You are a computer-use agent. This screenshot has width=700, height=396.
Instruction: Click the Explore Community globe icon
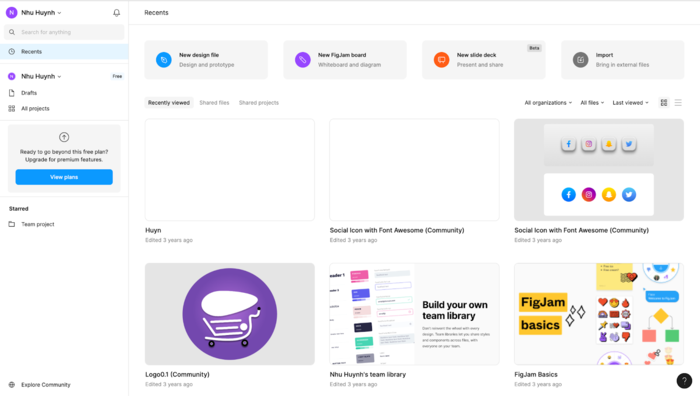[x=12, y=384]
